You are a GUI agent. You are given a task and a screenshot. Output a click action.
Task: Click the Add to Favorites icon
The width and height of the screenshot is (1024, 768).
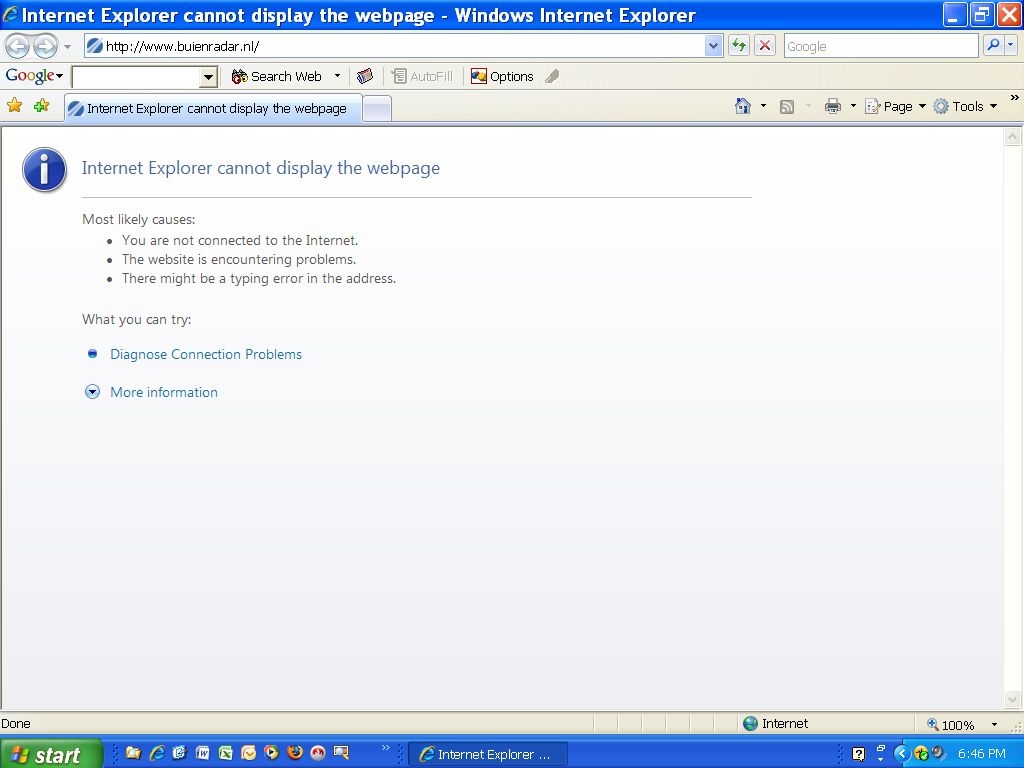[41, 105]
